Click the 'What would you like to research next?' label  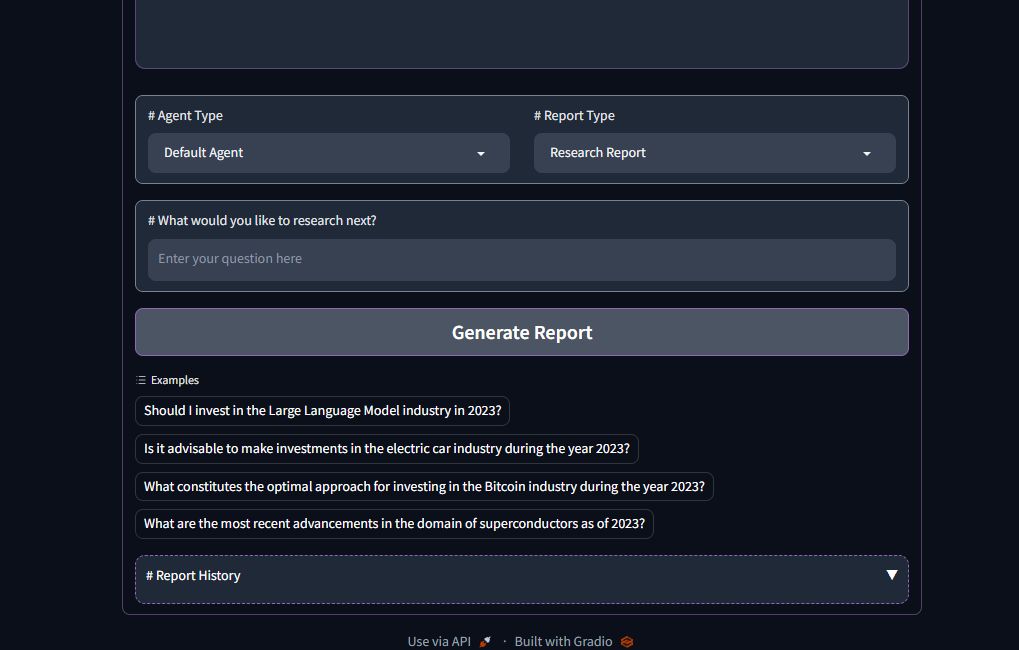[262, 221]
